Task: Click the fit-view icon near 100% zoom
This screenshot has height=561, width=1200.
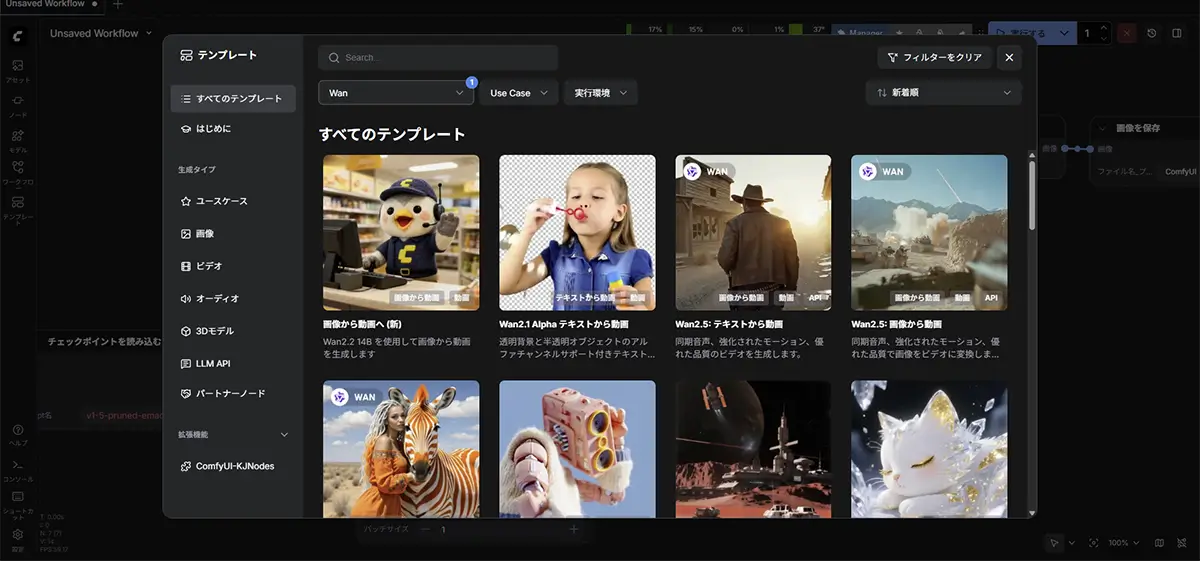Action: click(1093, 543)
